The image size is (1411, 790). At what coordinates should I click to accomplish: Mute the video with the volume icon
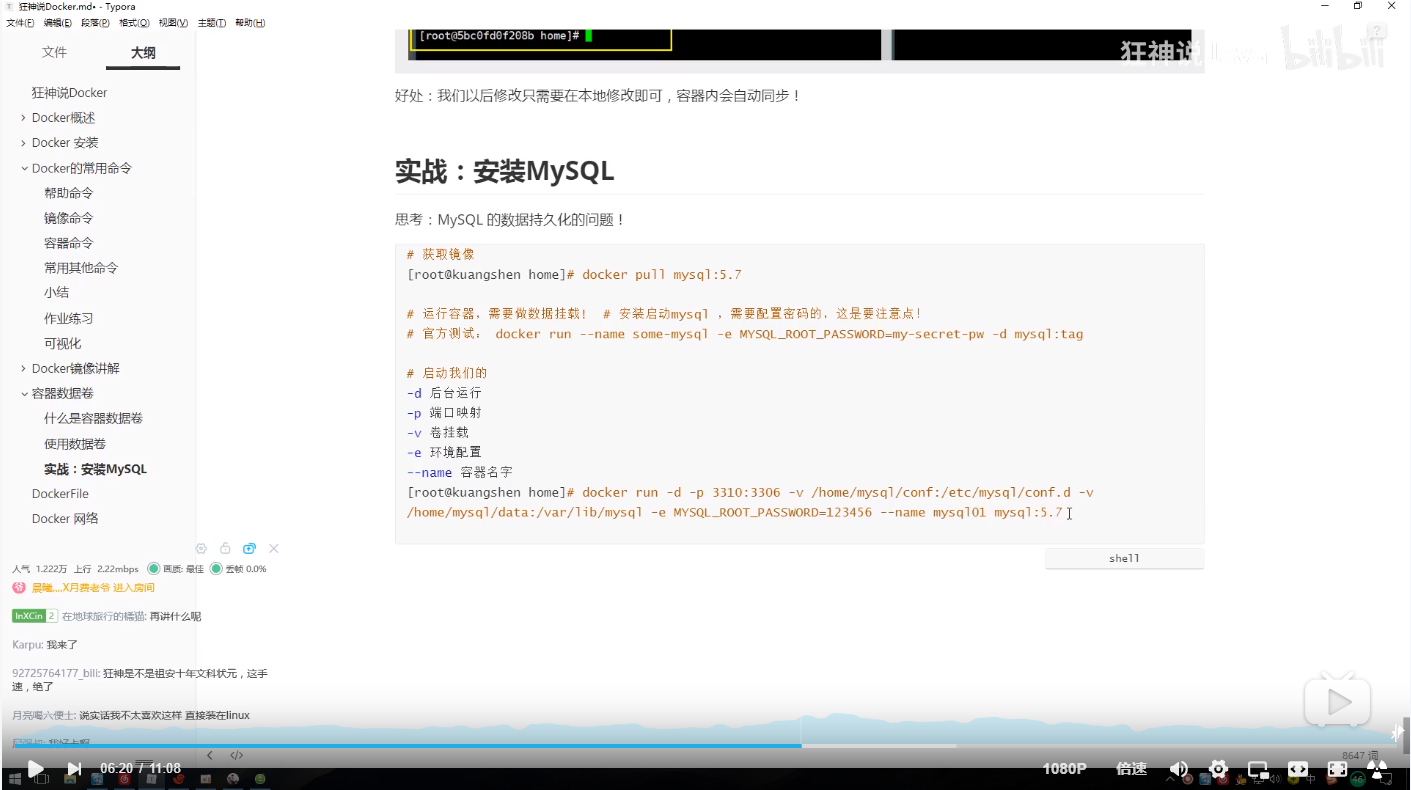click(x=1179, y=769)
